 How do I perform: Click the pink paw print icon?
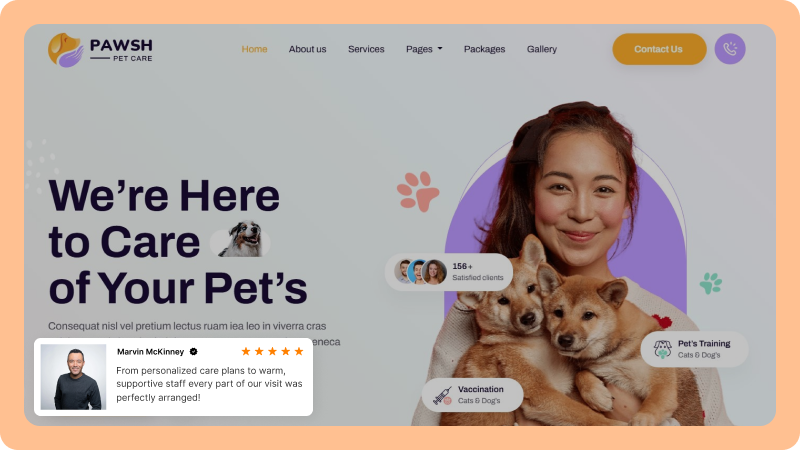click(x=418, y=191)
